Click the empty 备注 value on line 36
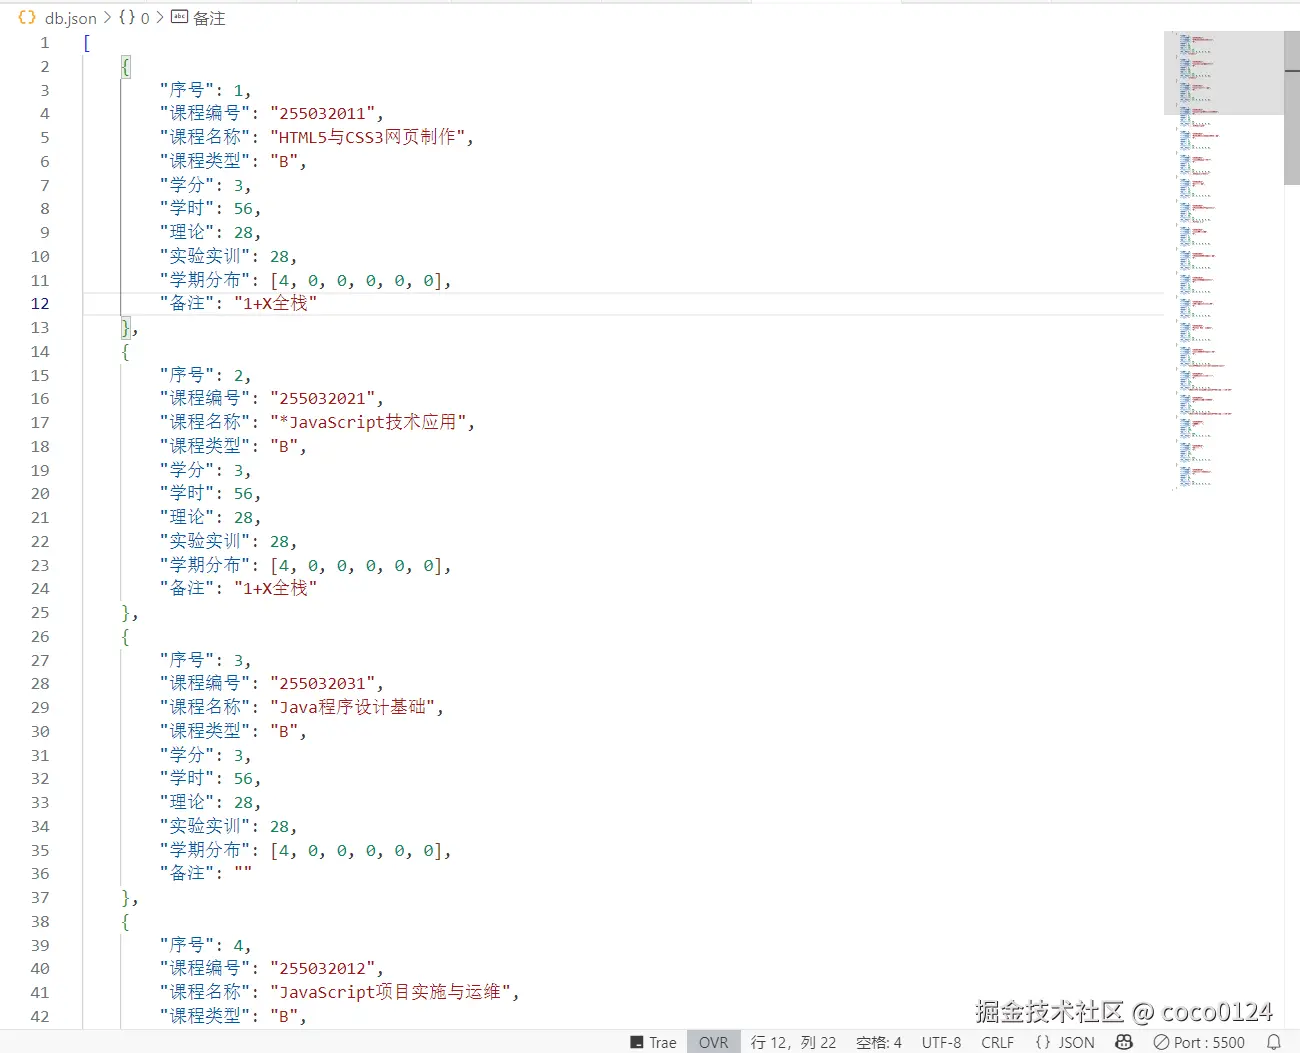The image size is (1300, 1053). (243, 872)
